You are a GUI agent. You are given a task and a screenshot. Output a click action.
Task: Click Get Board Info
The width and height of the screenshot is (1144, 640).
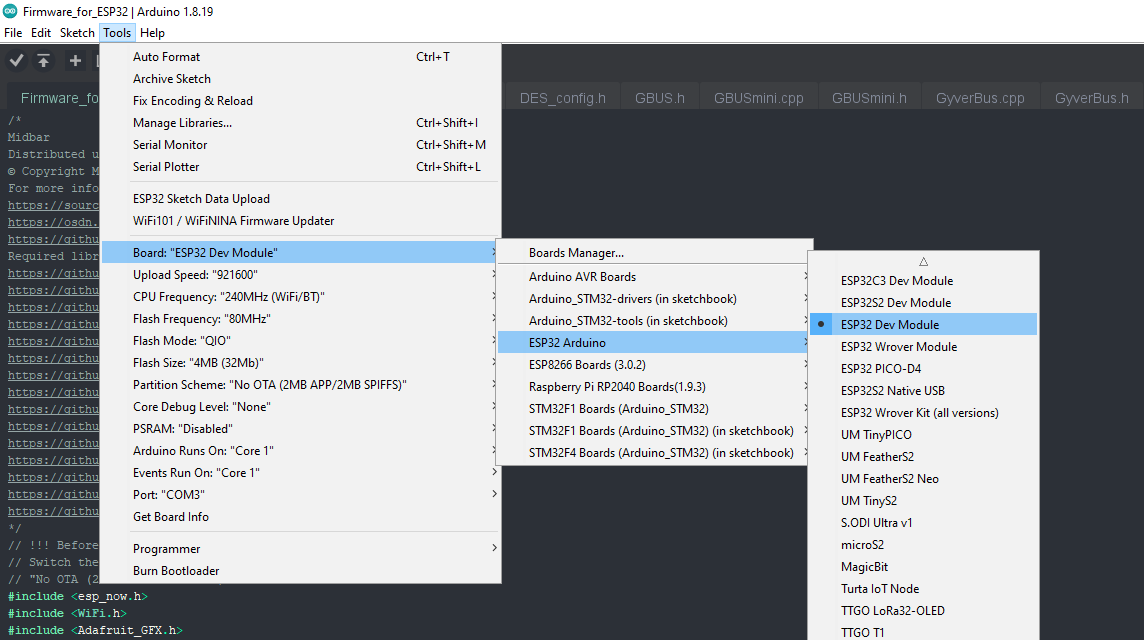pyautogui.click(x=301, y=516)
